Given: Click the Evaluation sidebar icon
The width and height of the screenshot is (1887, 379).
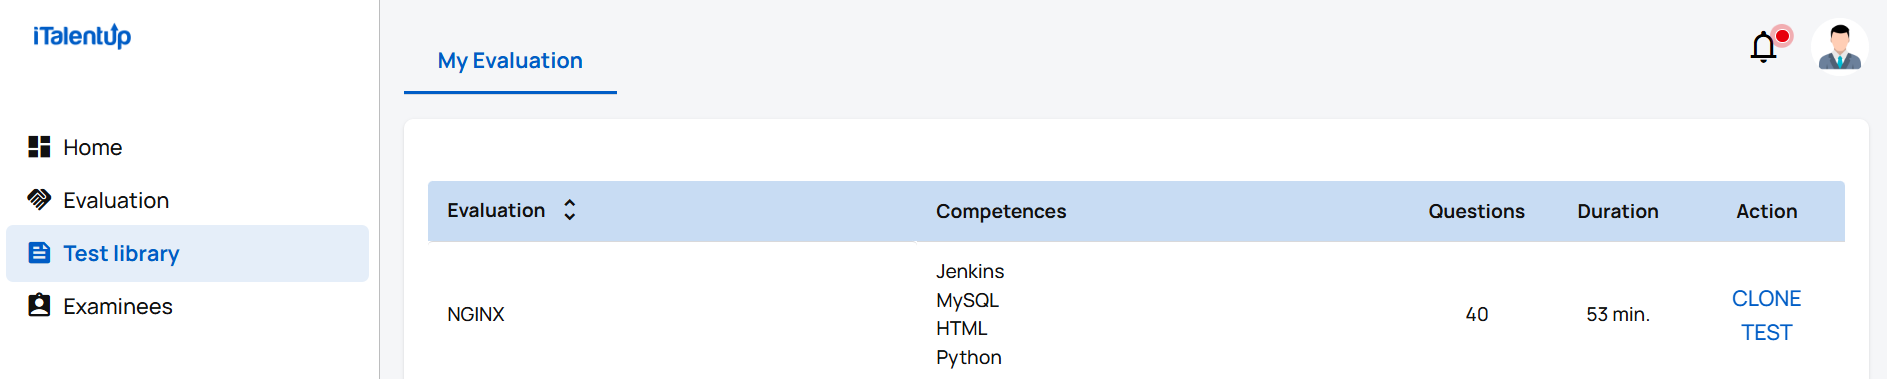Looking at the screenshot, I should [39, 200].
